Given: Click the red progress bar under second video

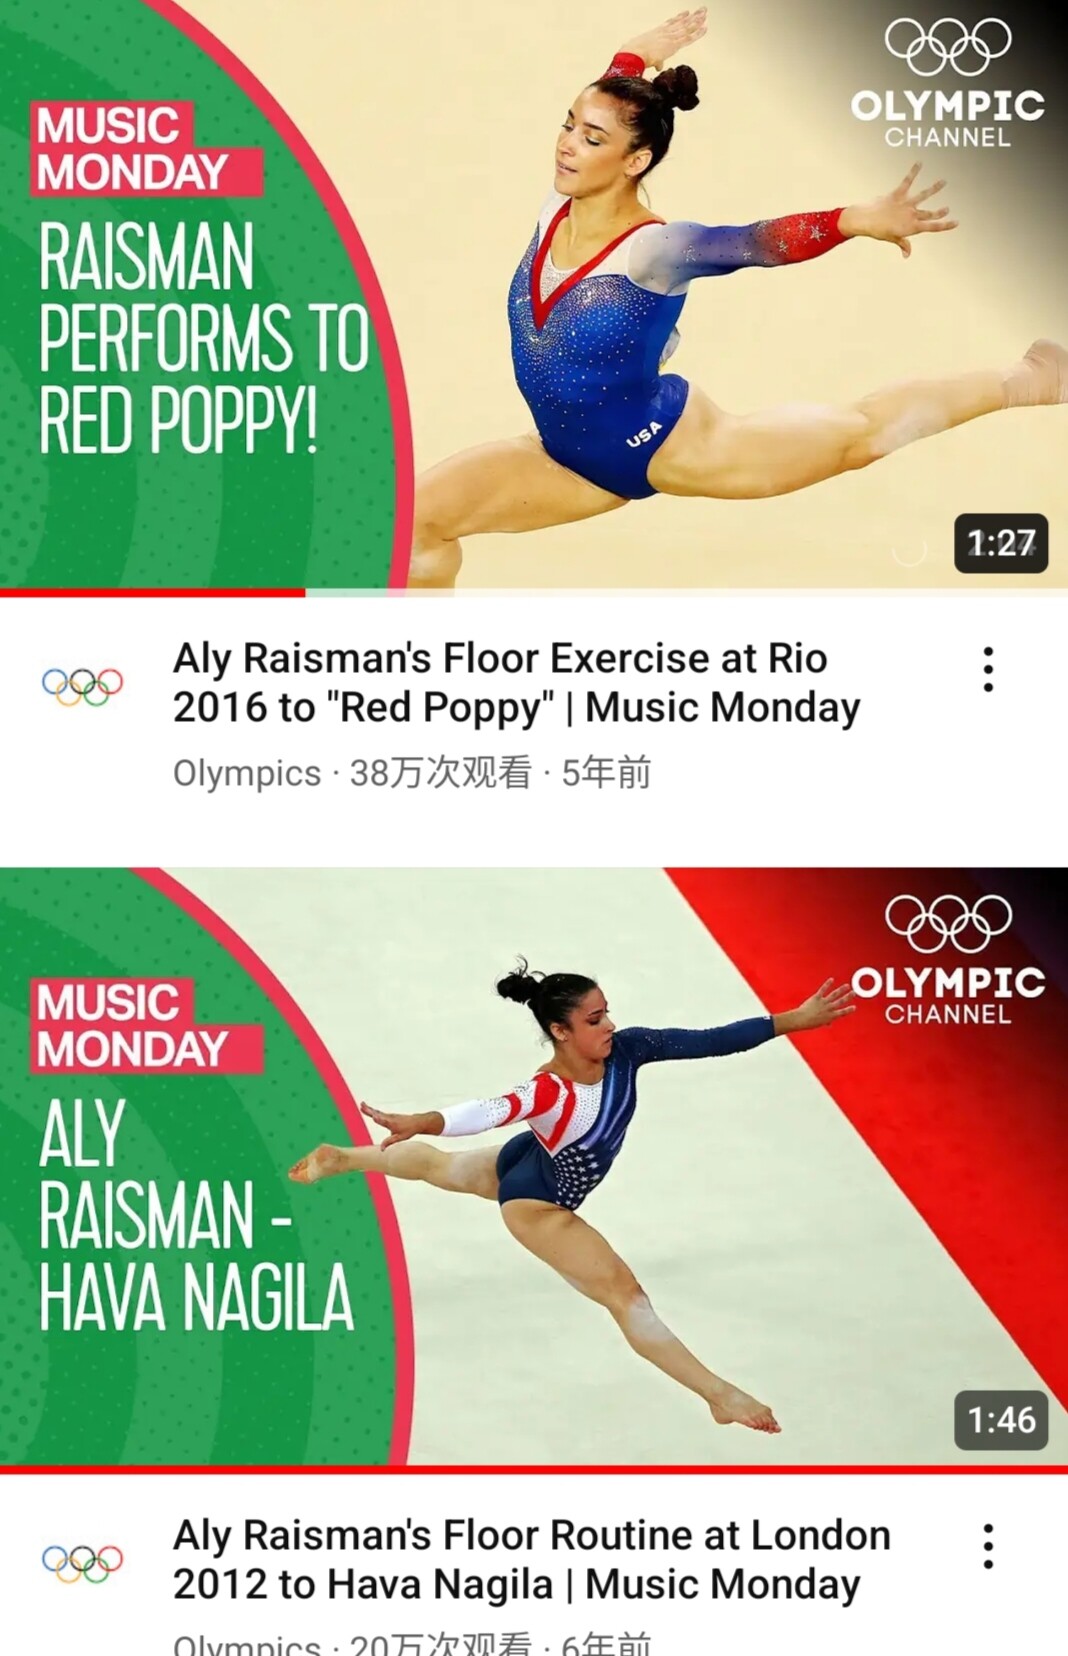Looking at the screenshot, I should [x=534, y=1470].
